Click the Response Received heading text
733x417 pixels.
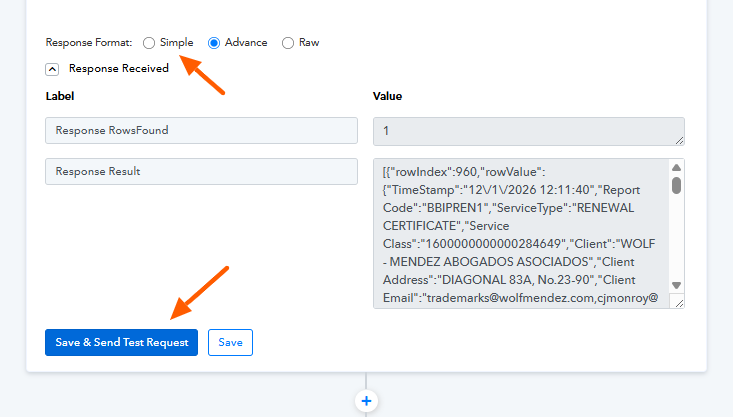point(118,69)
